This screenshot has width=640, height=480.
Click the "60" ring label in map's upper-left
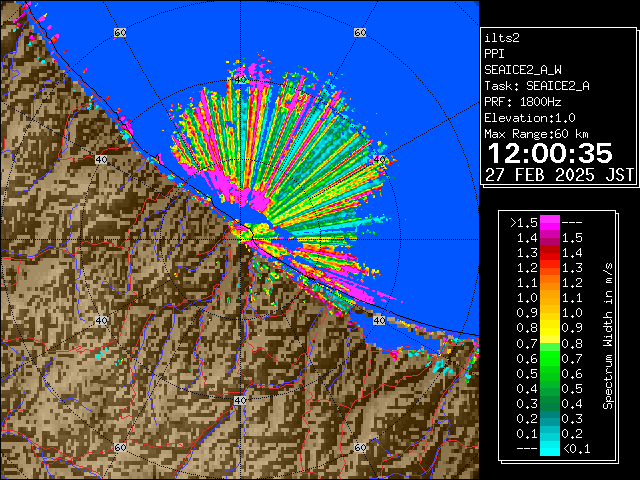(120, 32)
